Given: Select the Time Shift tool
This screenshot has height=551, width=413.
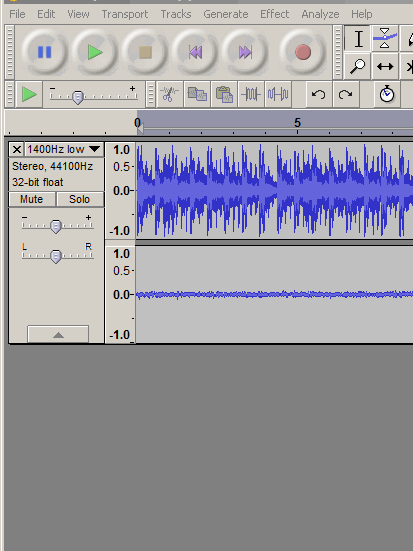Looking at the screenshot, I should (x=385, y=66).
